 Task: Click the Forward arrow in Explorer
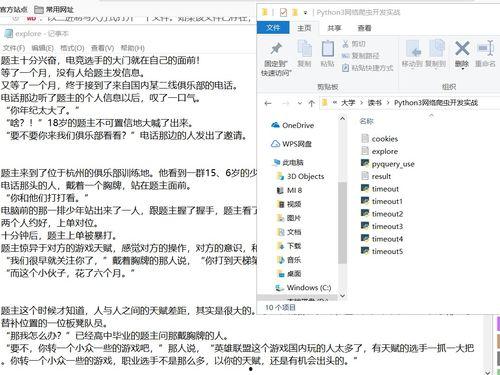286,103
